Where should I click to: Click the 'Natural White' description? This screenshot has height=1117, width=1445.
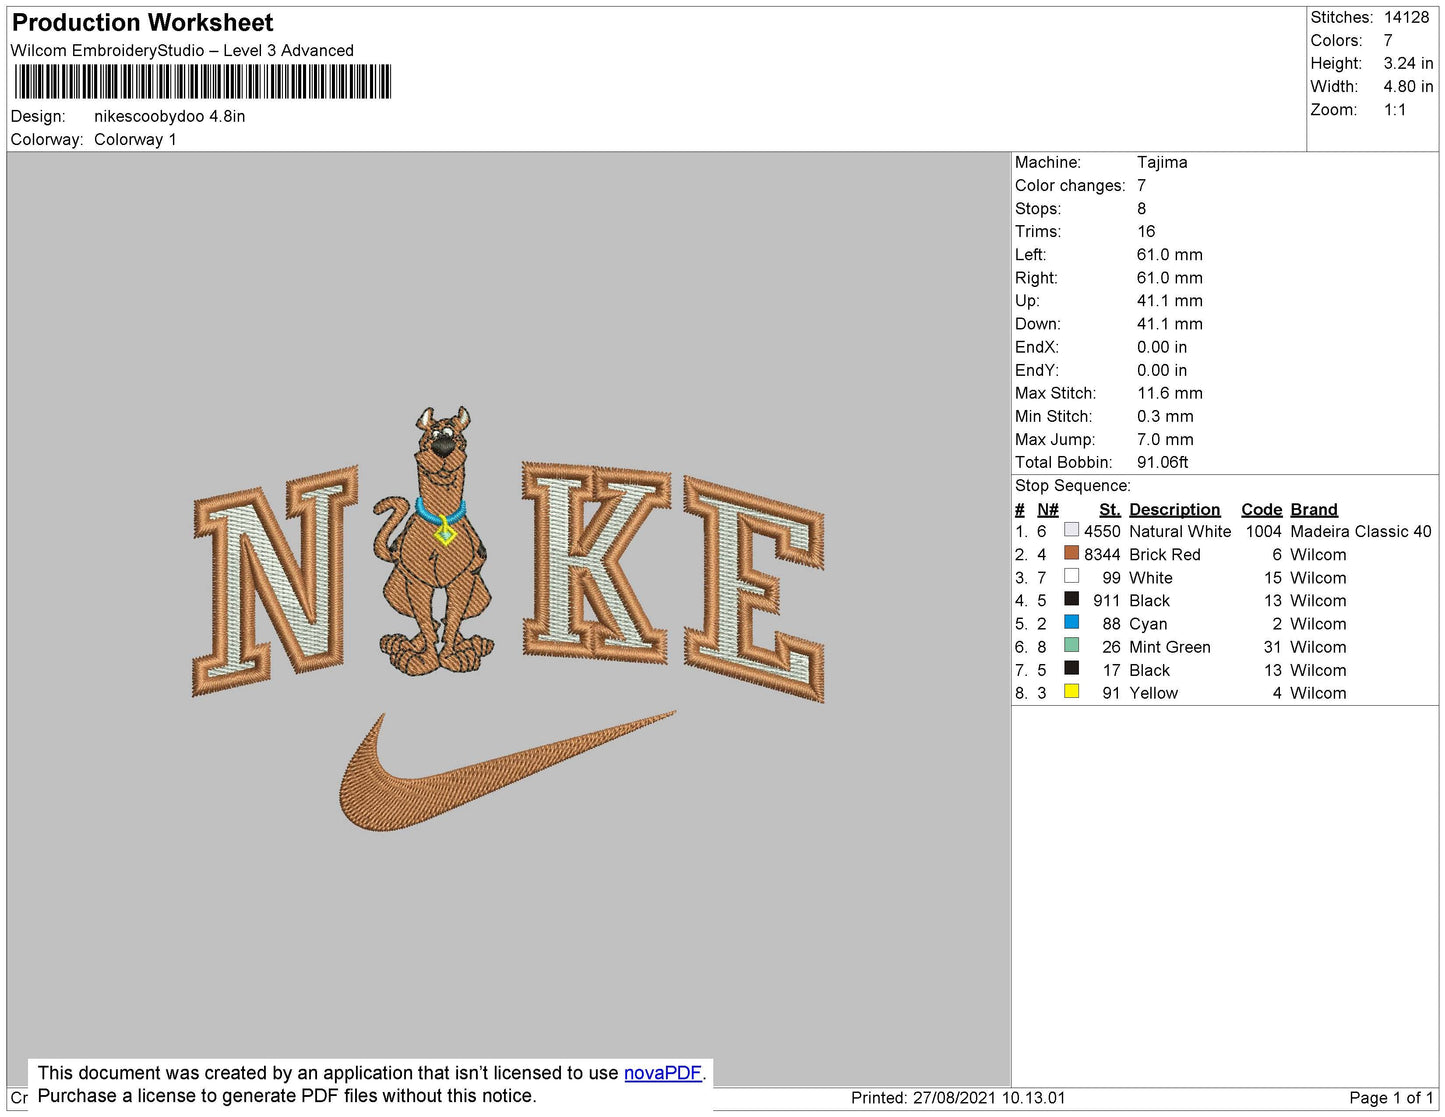[x=1180, y=531]
